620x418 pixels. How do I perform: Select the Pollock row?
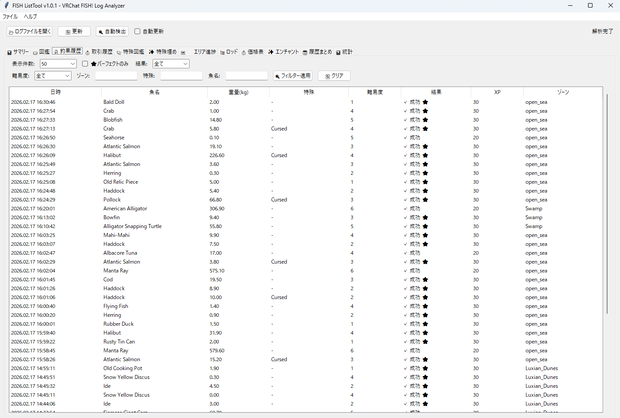coord(306,200)
